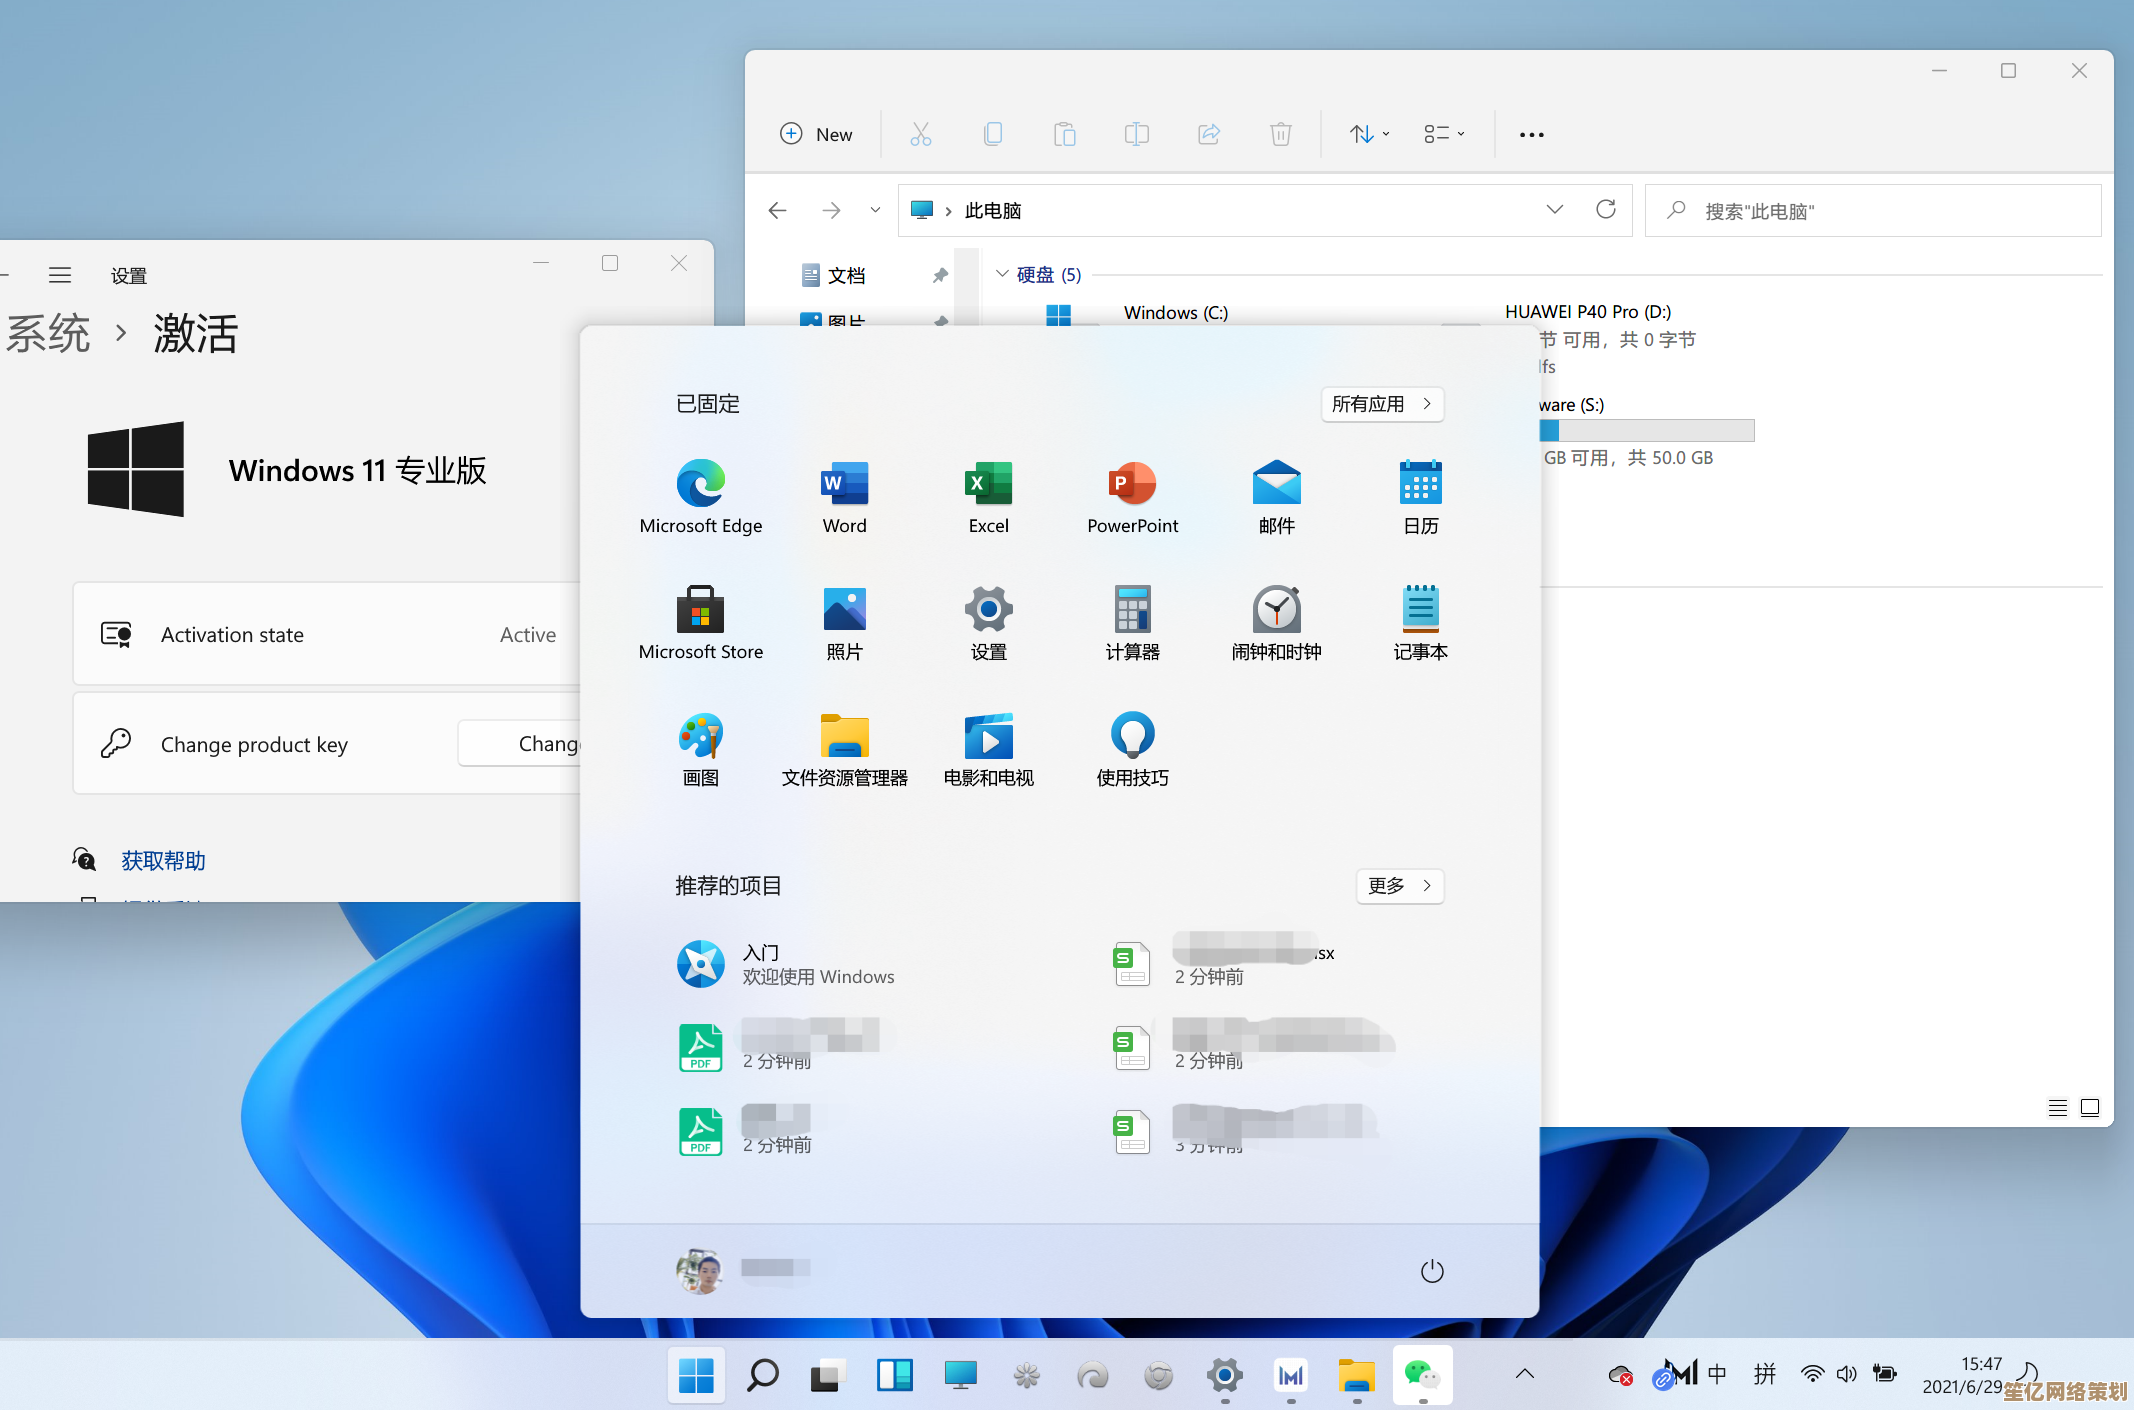Launch PowerPoint from pinned apps
This screenshot has height=1410, width=2134.
click(1132, 496)
